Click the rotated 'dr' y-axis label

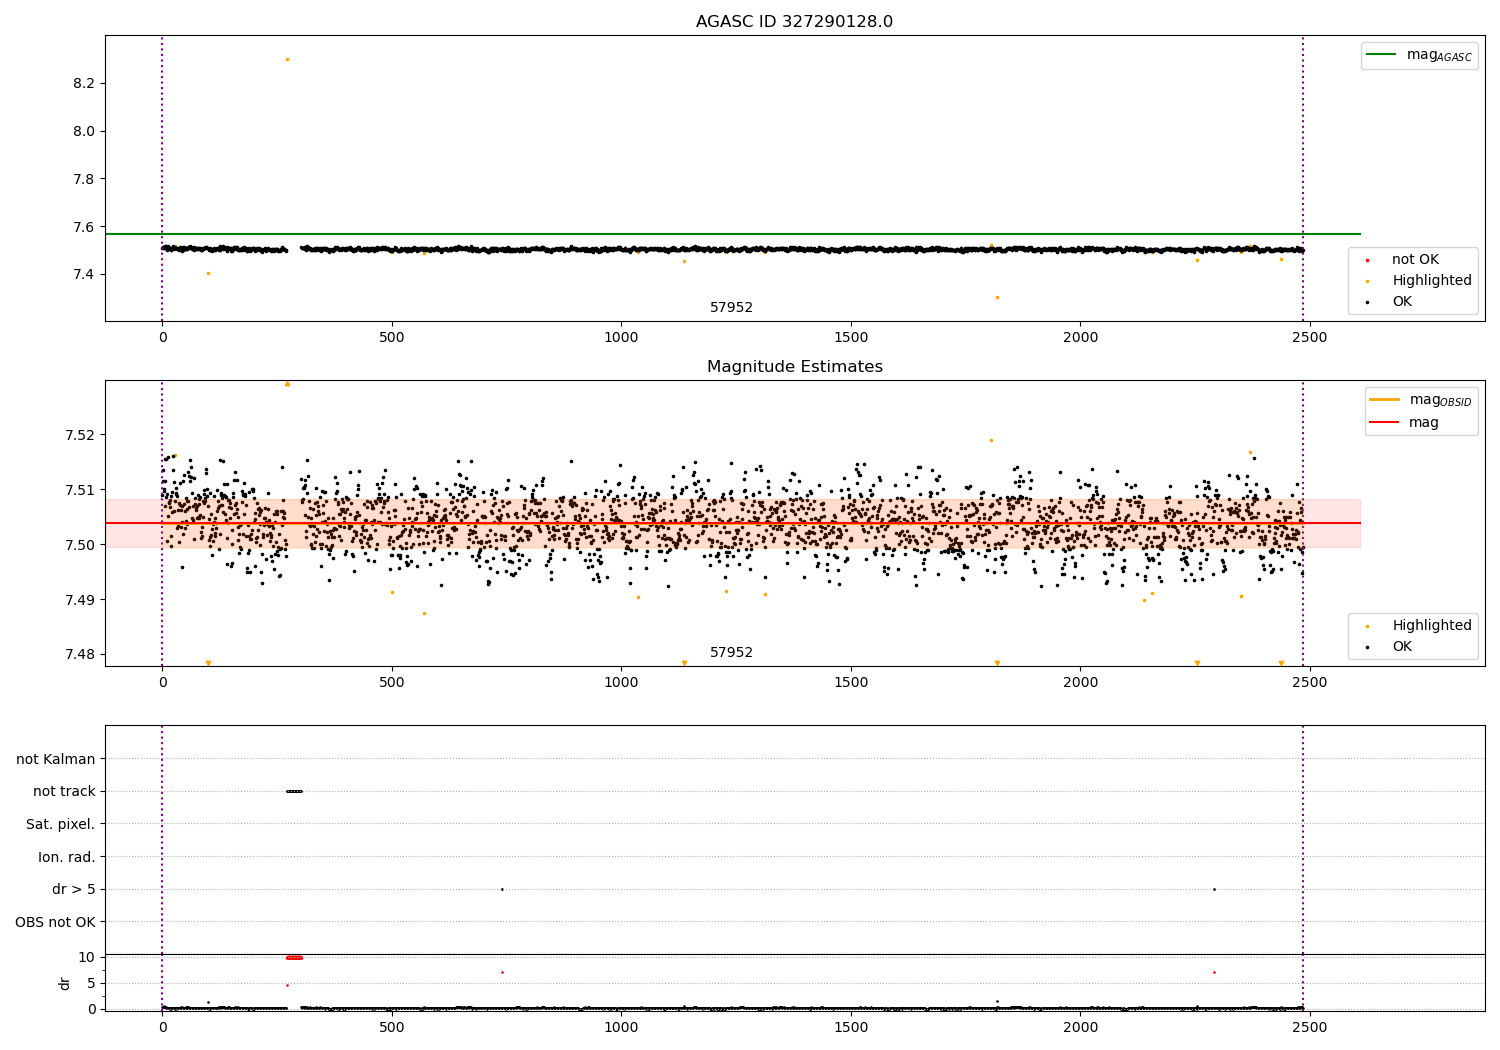pos(65,983)
